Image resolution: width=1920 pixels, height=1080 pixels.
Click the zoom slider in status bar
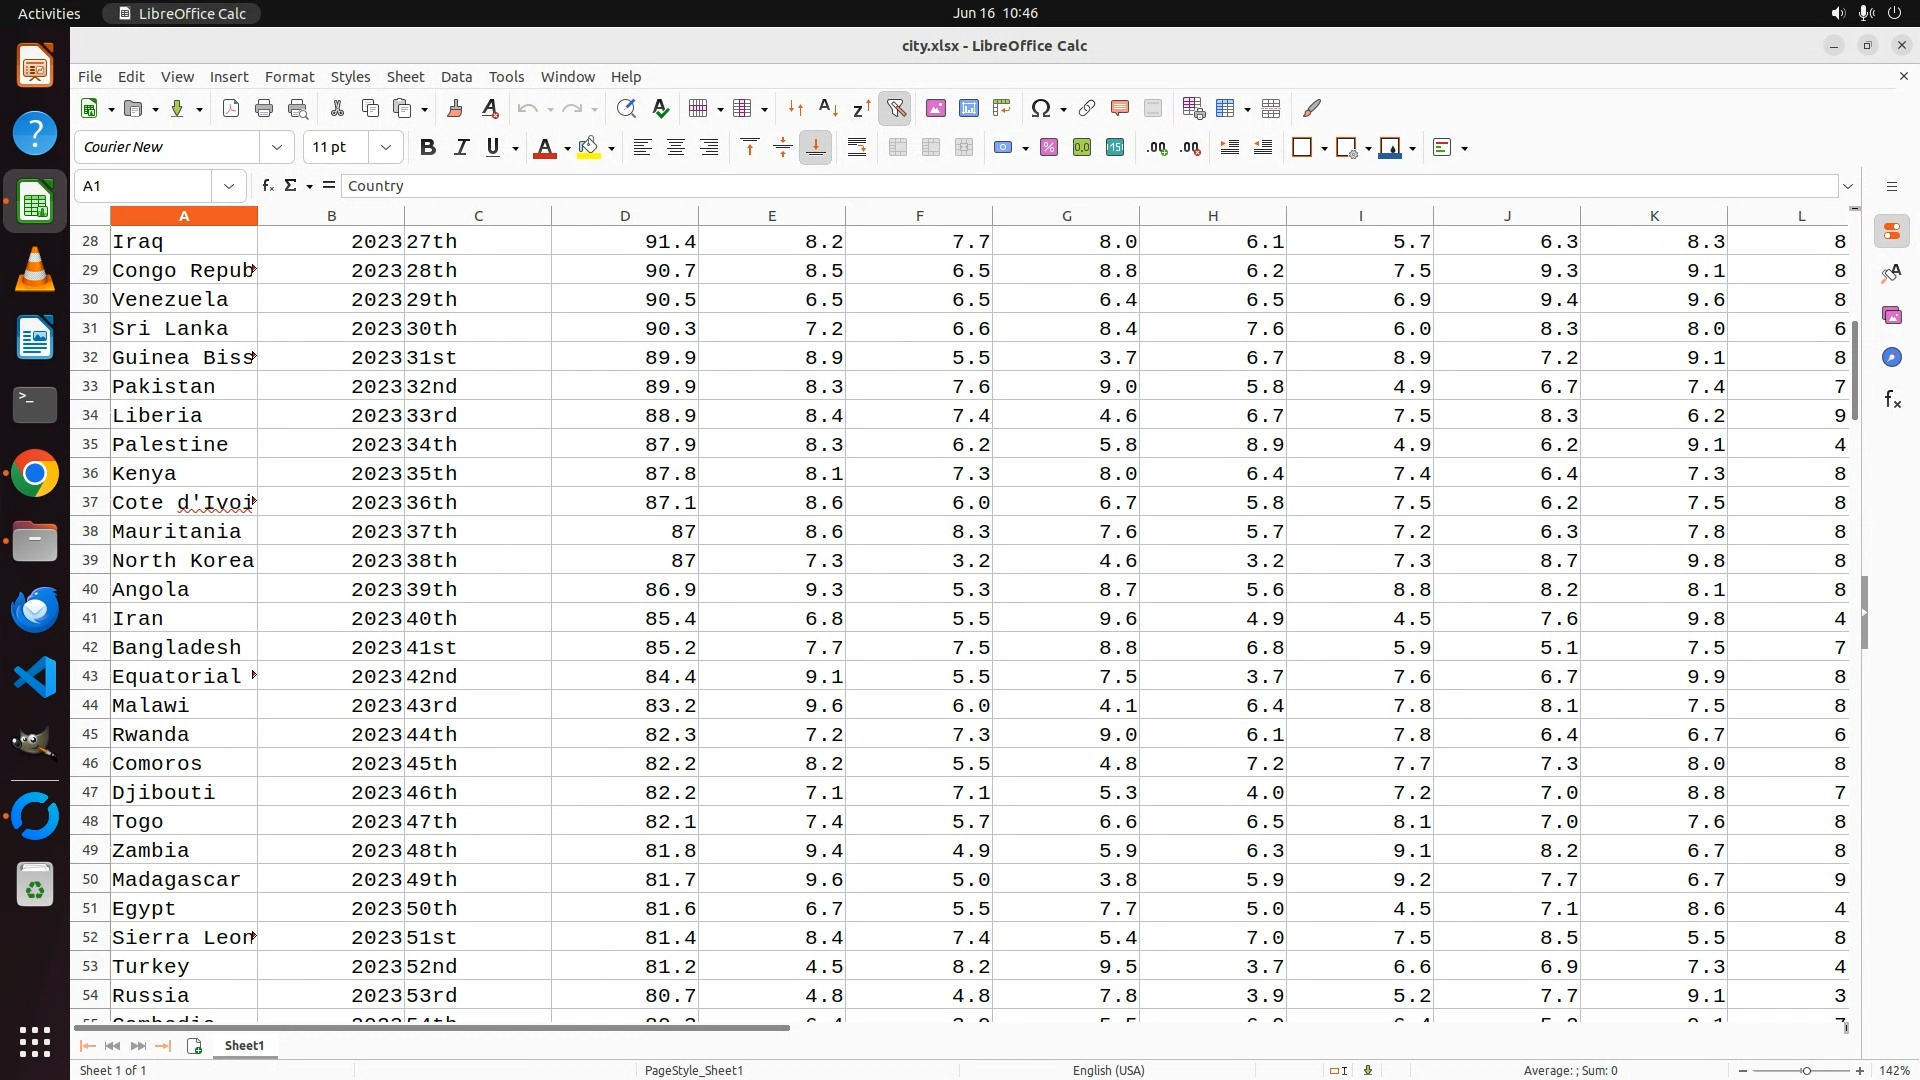point(1805,1071)
